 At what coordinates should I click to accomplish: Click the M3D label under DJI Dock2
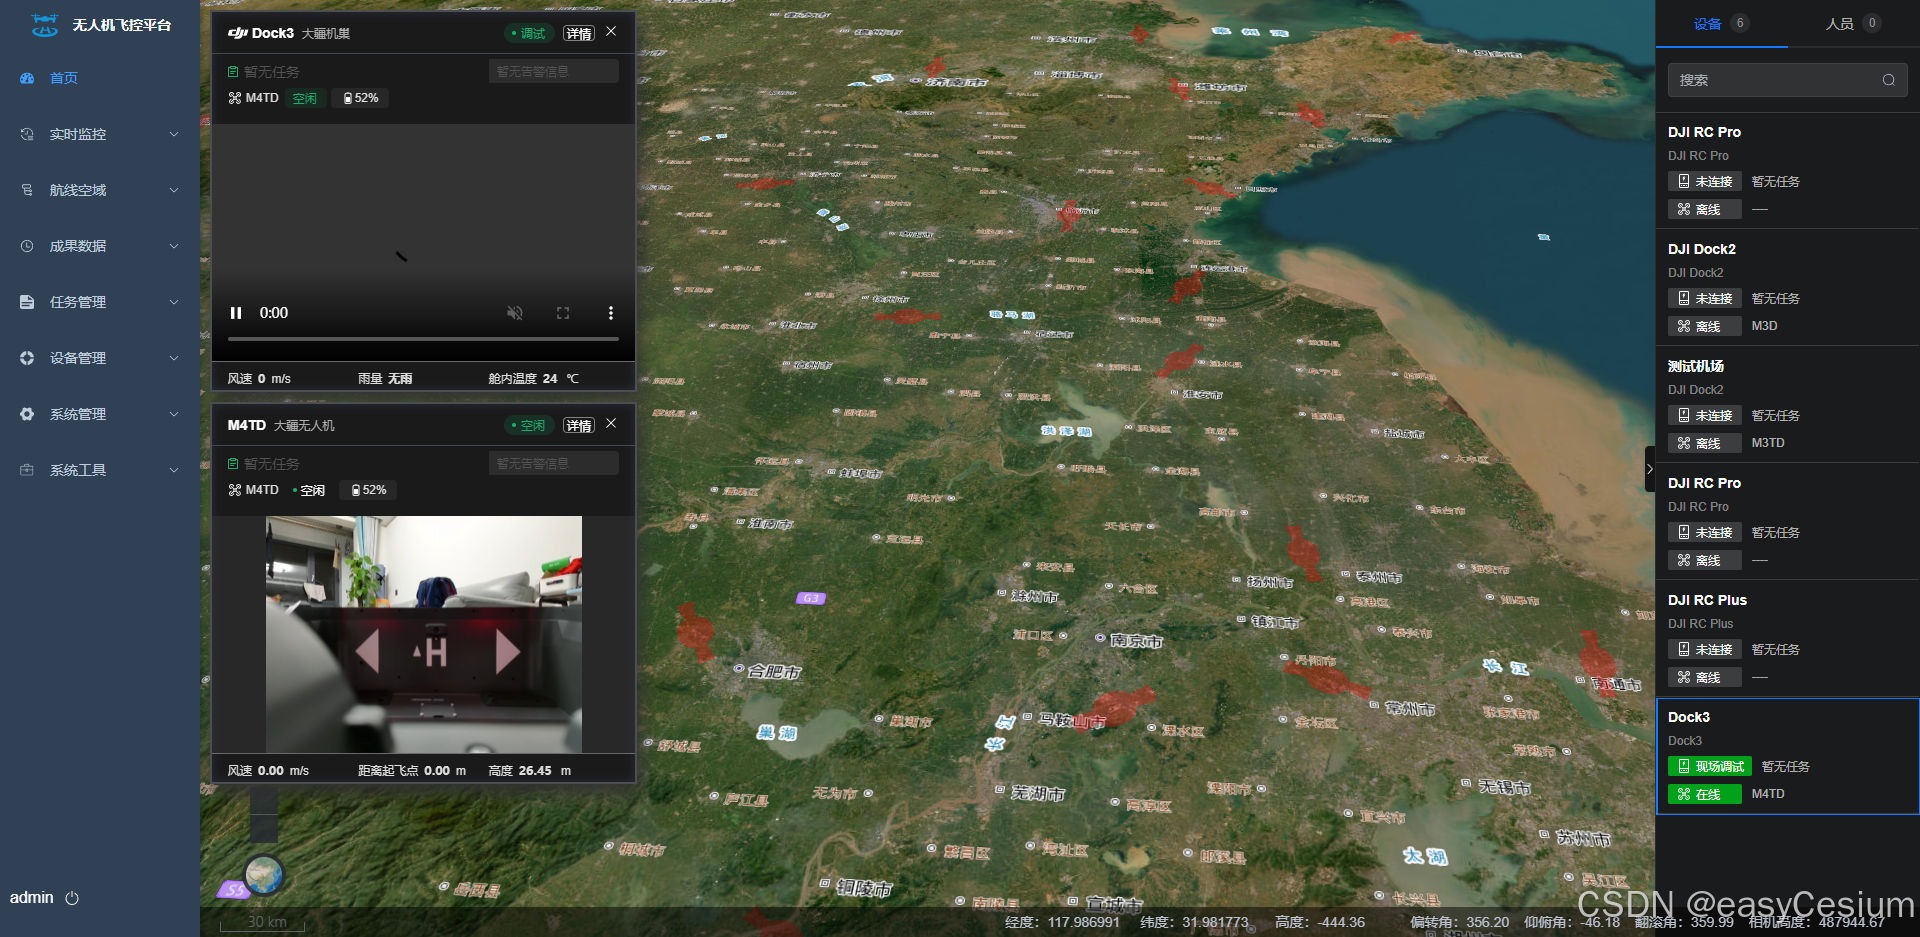1764,326
